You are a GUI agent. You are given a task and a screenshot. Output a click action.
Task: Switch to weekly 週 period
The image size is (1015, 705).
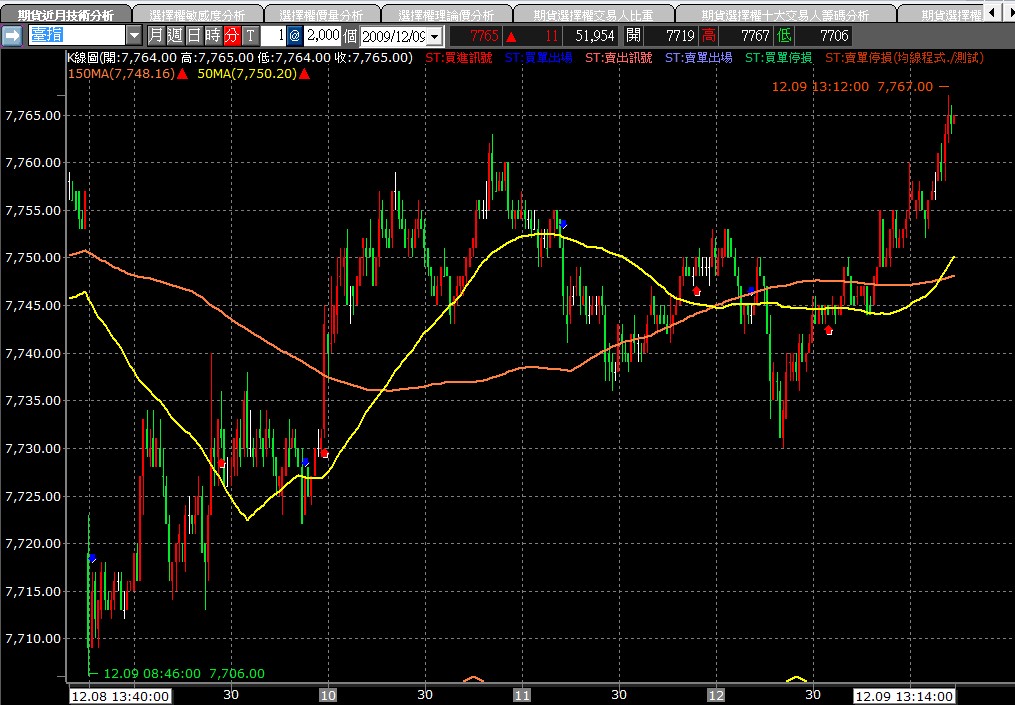(174, 35)
